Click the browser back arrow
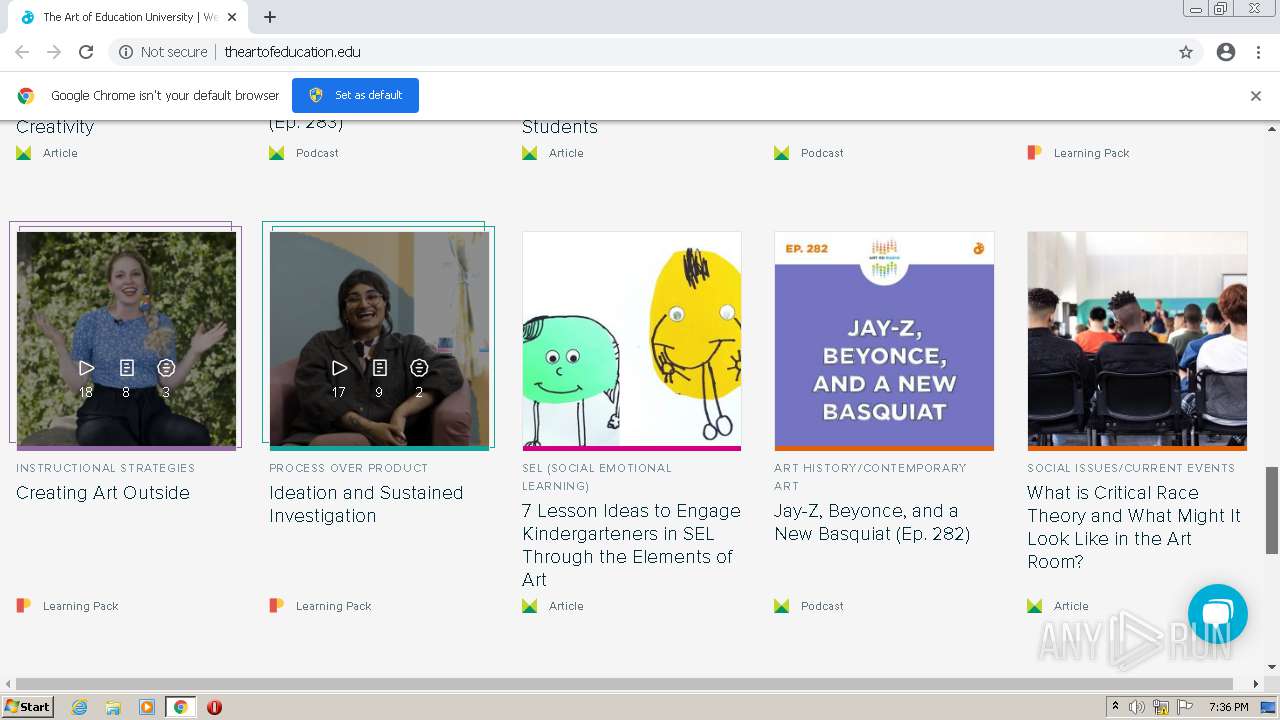The width and height of the screenshot is (1280, 720). pyautogui.click(x=22, y=52)
